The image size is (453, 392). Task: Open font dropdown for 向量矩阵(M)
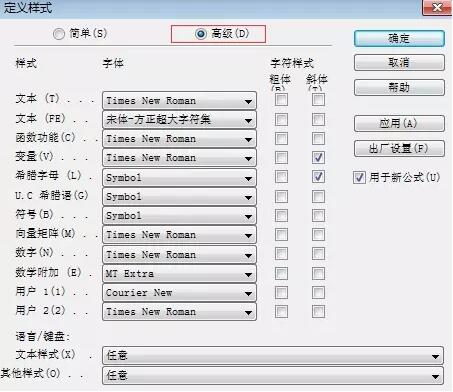tap(179, 235)
